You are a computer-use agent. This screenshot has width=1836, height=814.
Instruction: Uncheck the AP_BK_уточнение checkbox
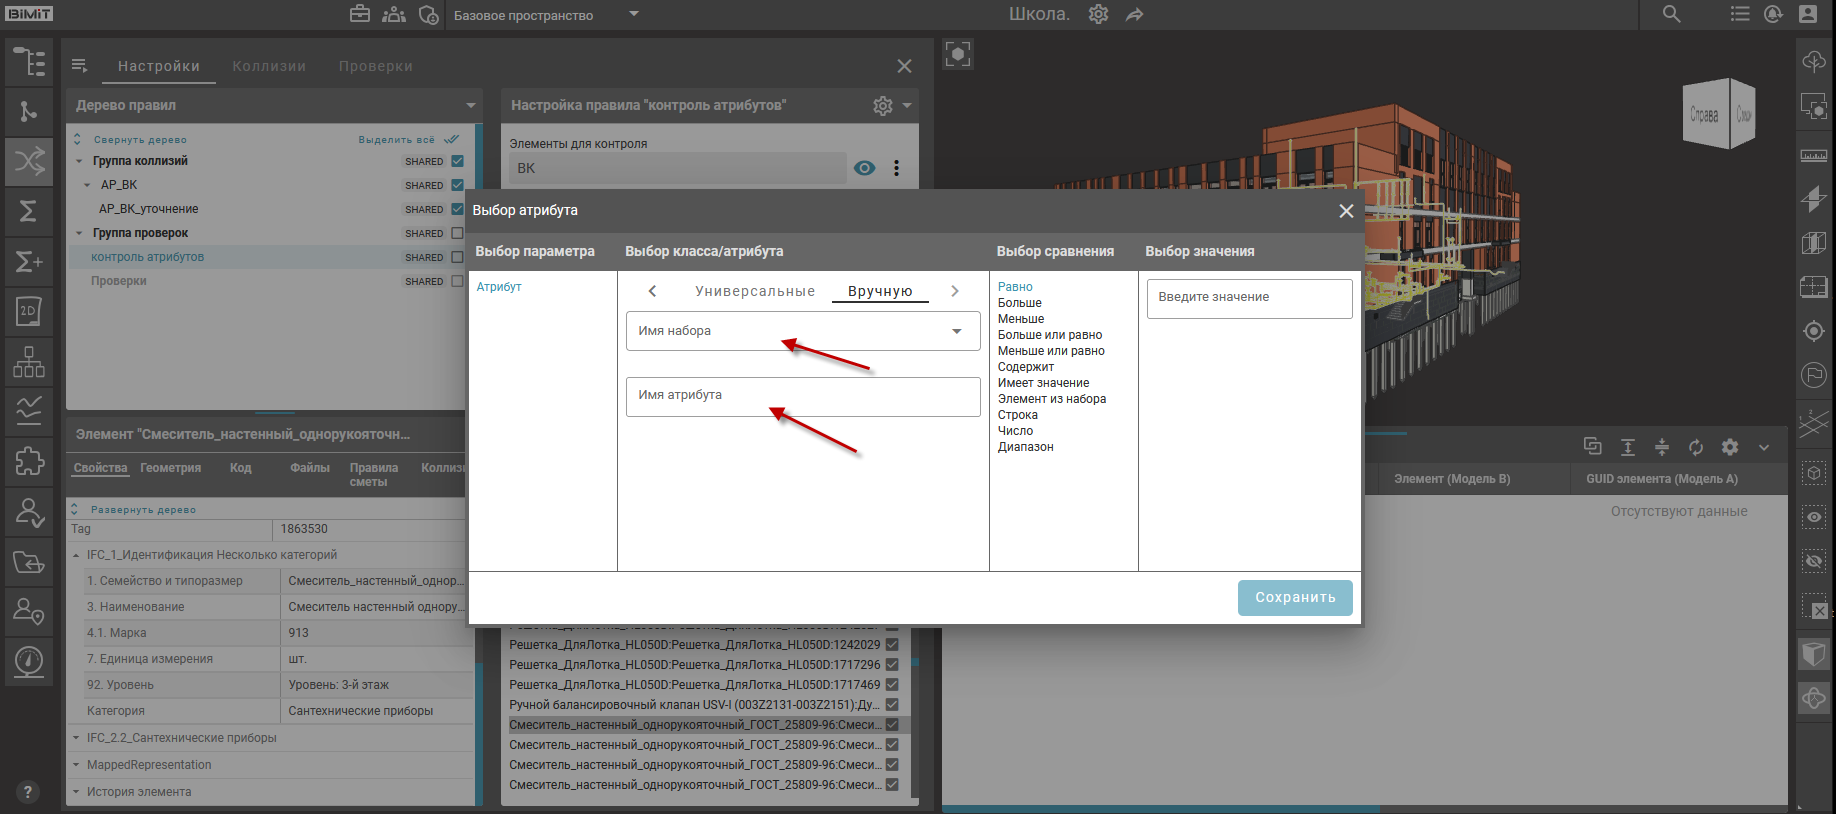(457, 209)
